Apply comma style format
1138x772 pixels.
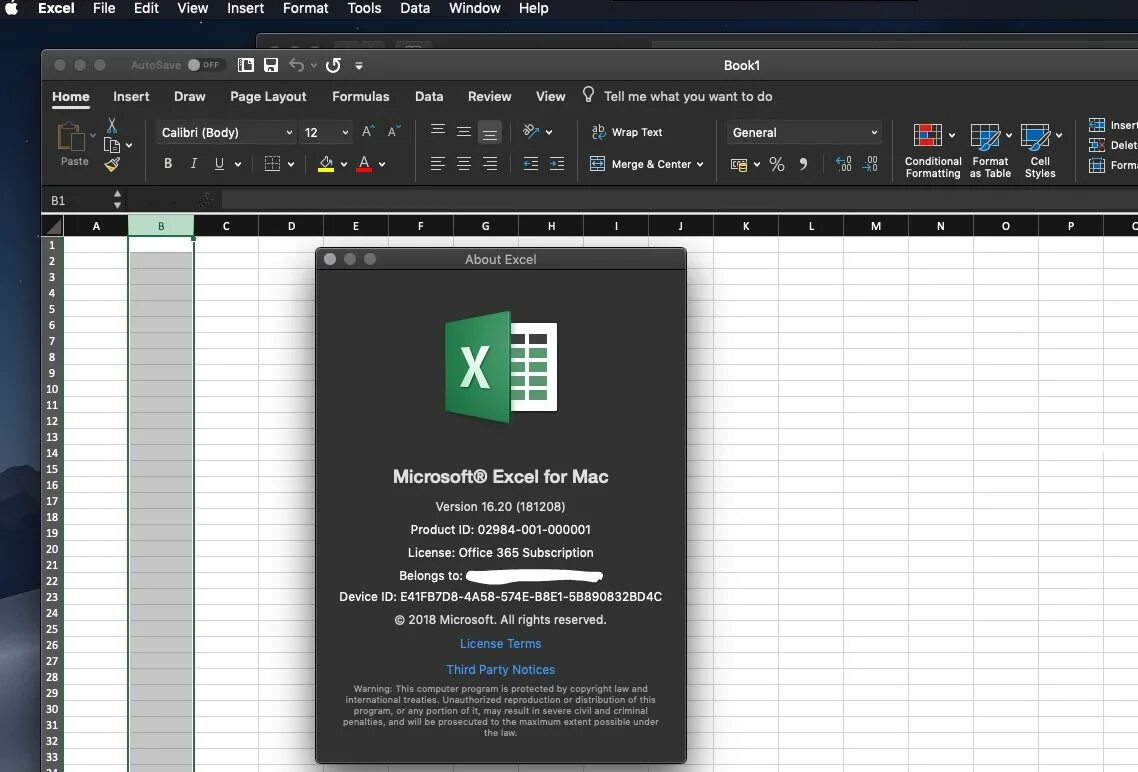click(x=803, y=165)
